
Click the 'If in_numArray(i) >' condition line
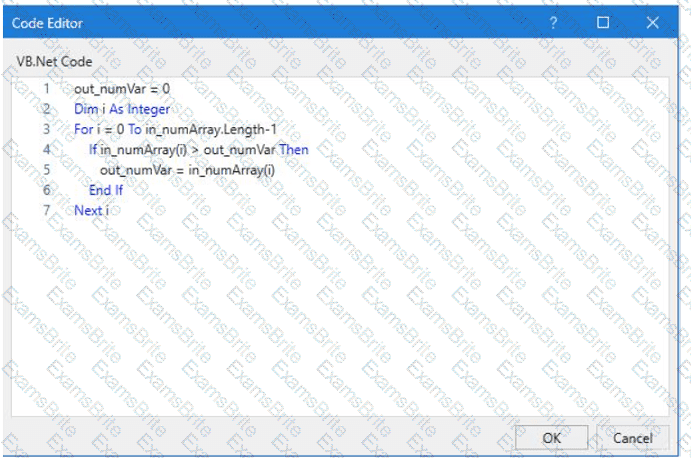[x=198, y=150]
